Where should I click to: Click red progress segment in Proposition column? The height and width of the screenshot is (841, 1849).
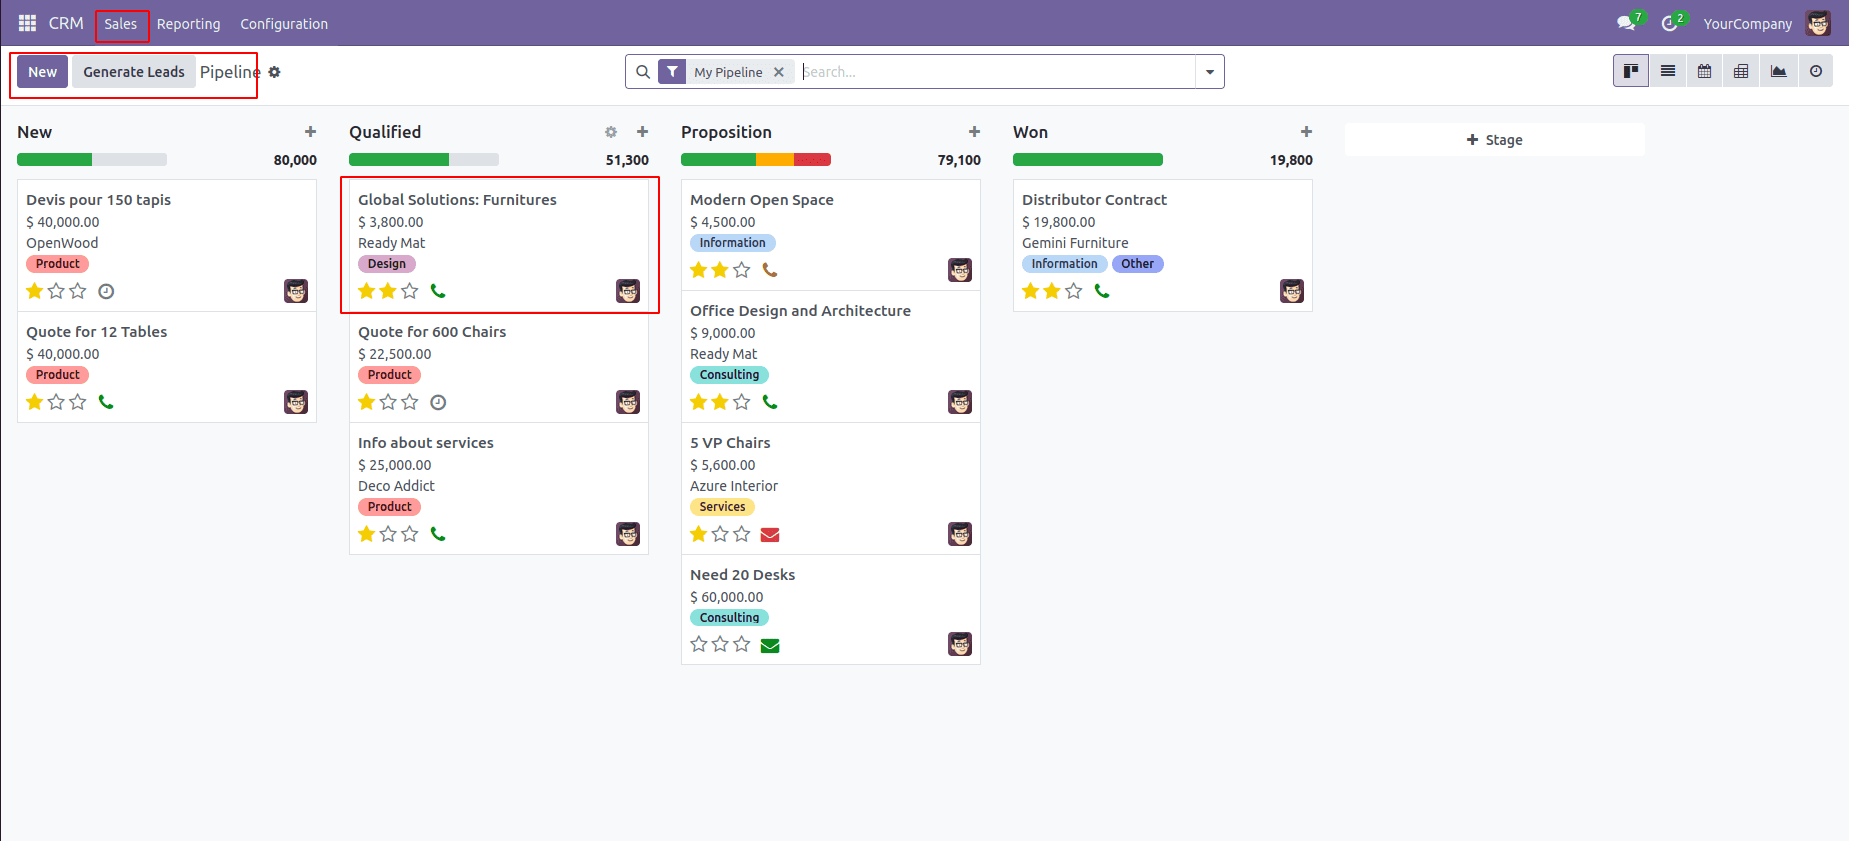click(x=812, y=160)
